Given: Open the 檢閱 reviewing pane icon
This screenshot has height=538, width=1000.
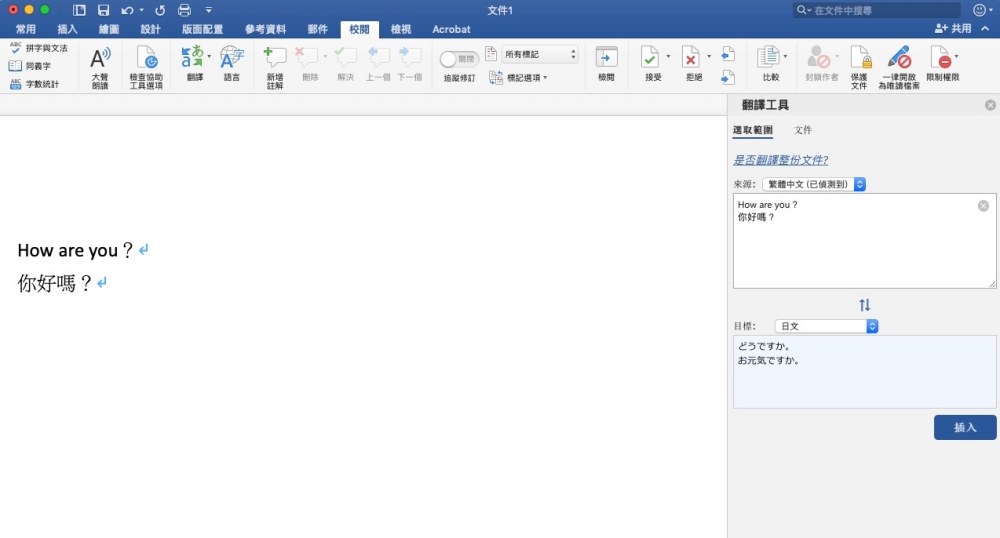Looking at the screenshot, I should (606, 60).
